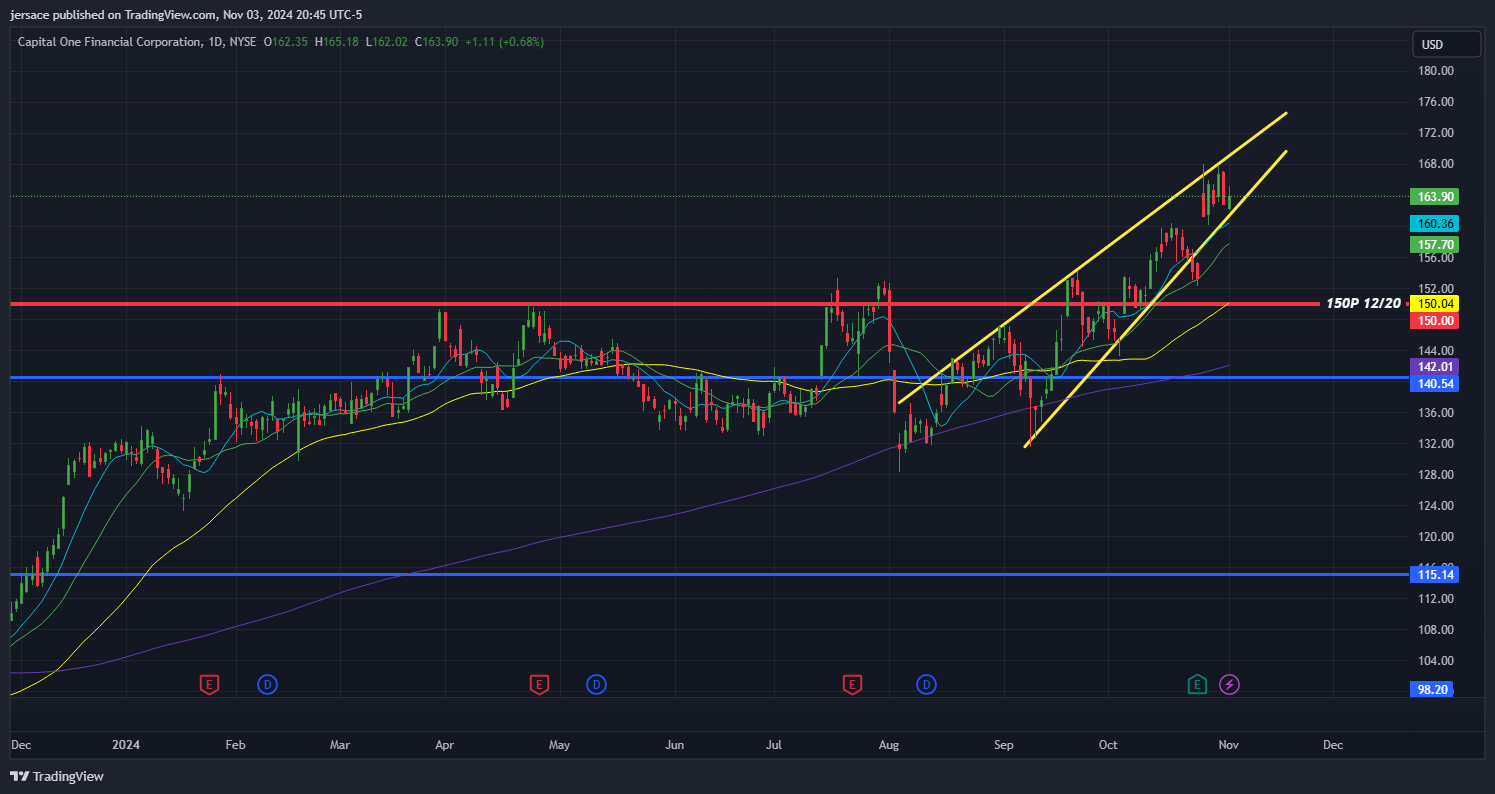Image resolution: width=1495 pixels, height=794 pixels.
Task: Open the USD currency selector
Action: (x=1446, y=44)
